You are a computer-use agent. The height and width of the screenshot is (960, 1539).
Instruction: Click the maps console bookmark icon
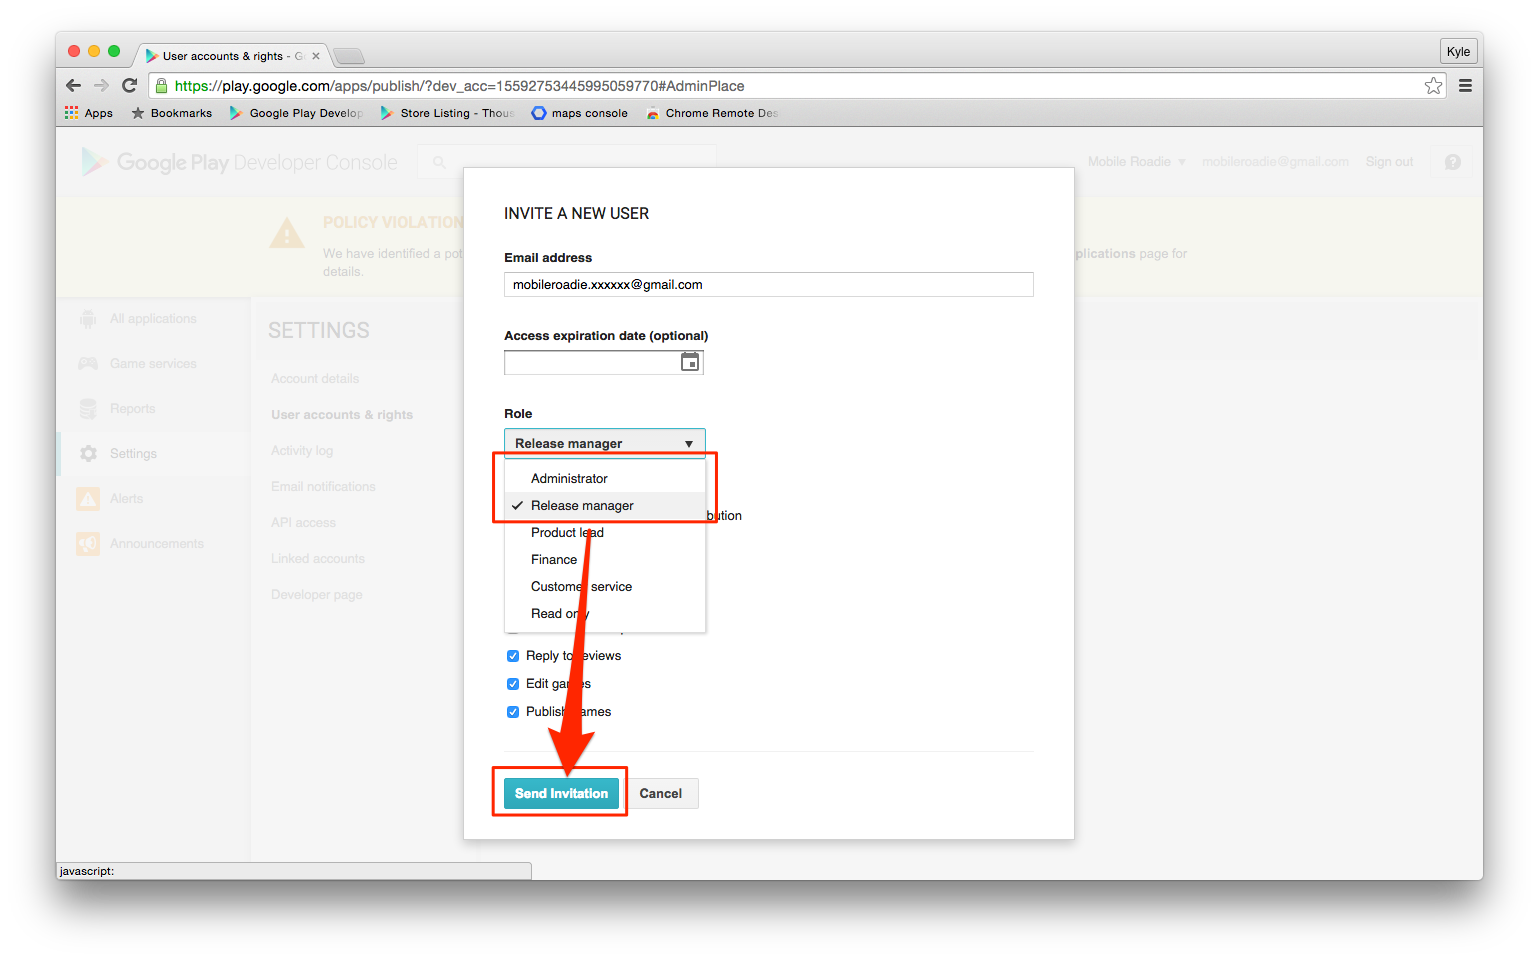pos(539,113)
